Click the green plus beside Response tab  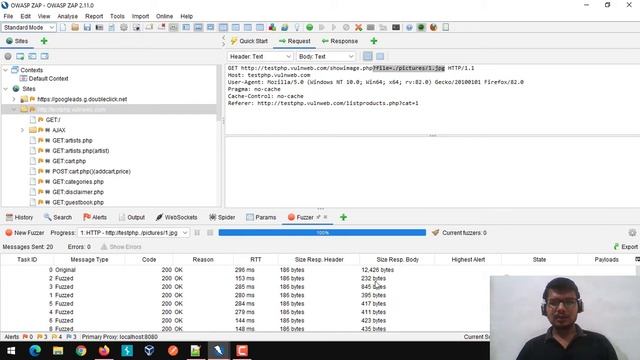(x=374, y=41)
